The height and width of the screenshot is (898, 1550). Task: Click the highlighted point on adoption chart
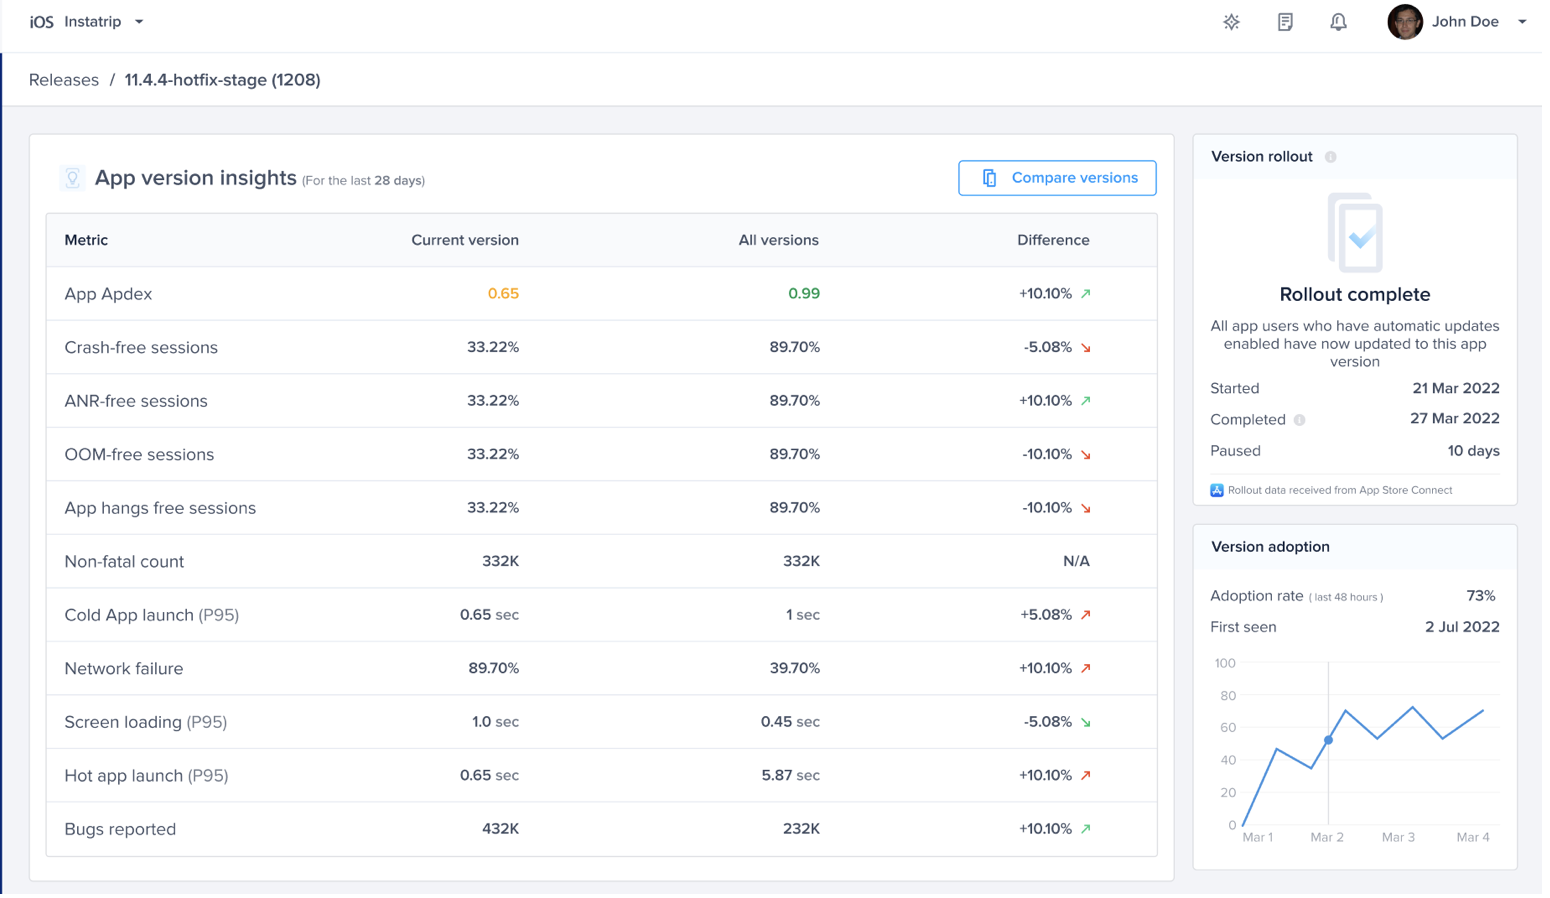pyautogui.click(x=1328, y=740)
